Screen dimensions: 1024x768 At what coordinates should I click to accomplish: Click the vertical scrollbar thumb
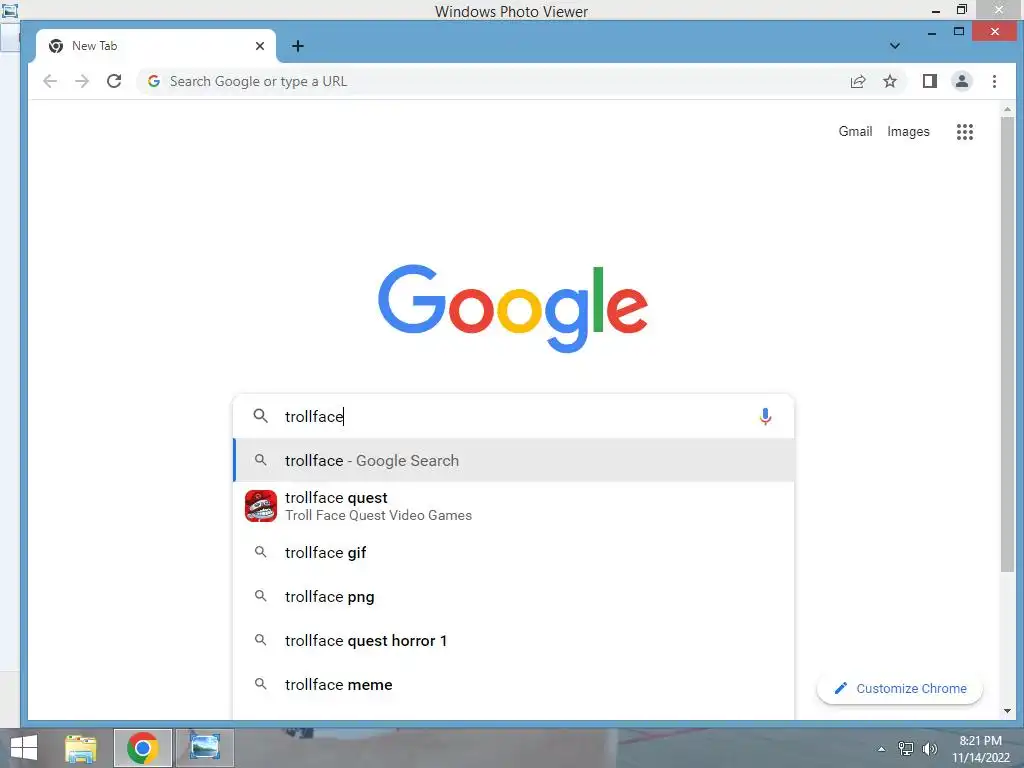click(1007, 345)
